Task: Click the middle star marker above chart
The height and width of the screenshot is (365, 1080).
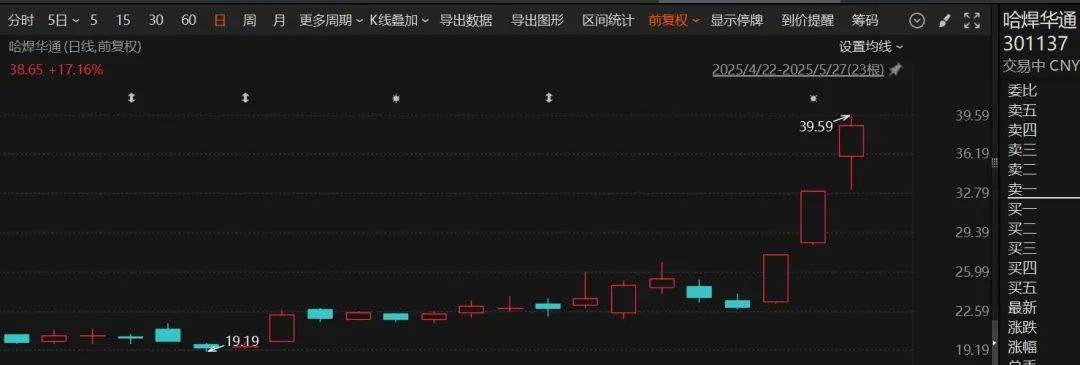Action: (x=395, y=98)
